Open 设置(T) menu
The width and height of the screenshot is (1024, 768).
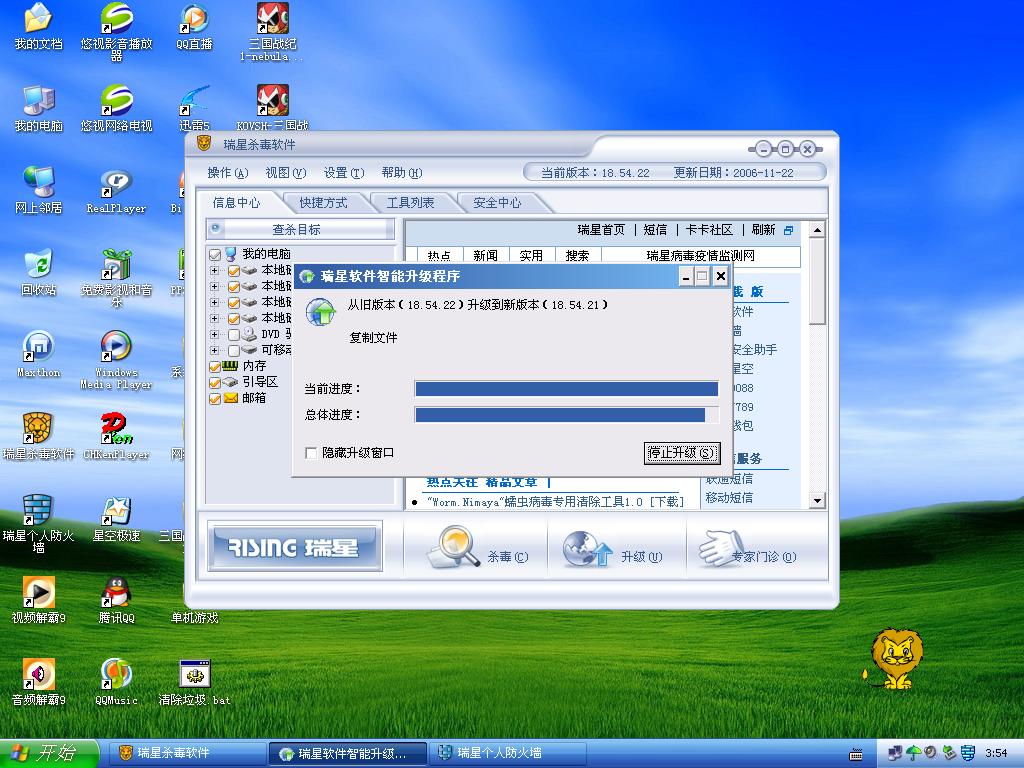click(344, 173)
